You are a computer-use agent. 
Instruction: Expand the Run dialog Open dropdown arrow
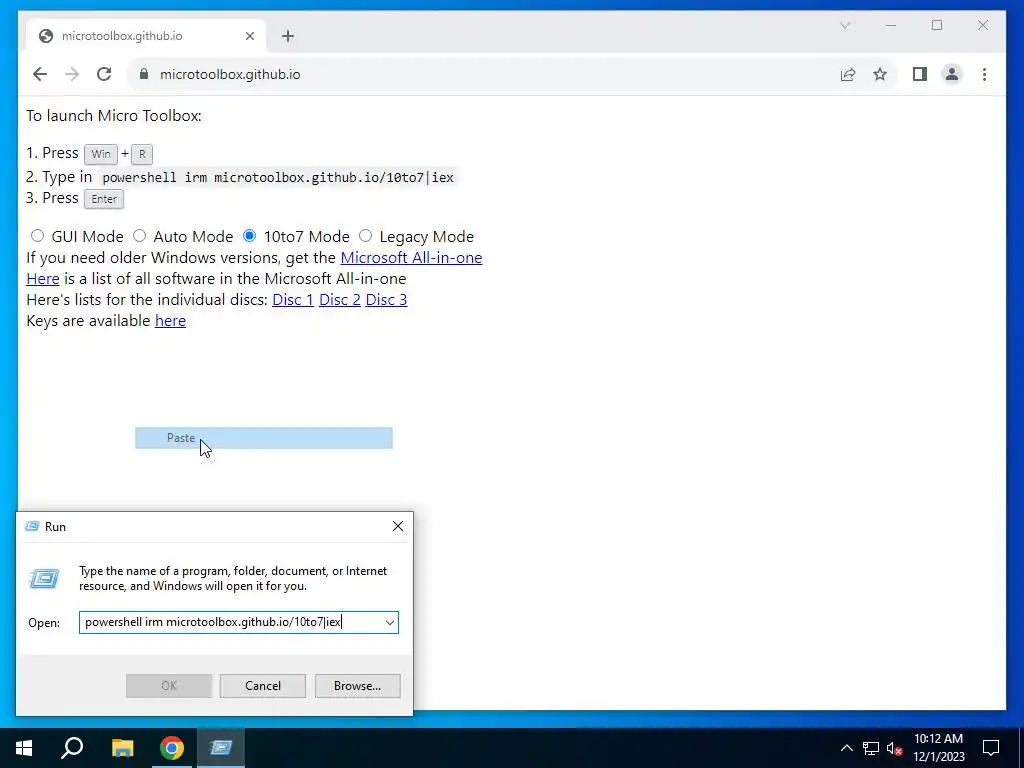click(x=390, y=622)
